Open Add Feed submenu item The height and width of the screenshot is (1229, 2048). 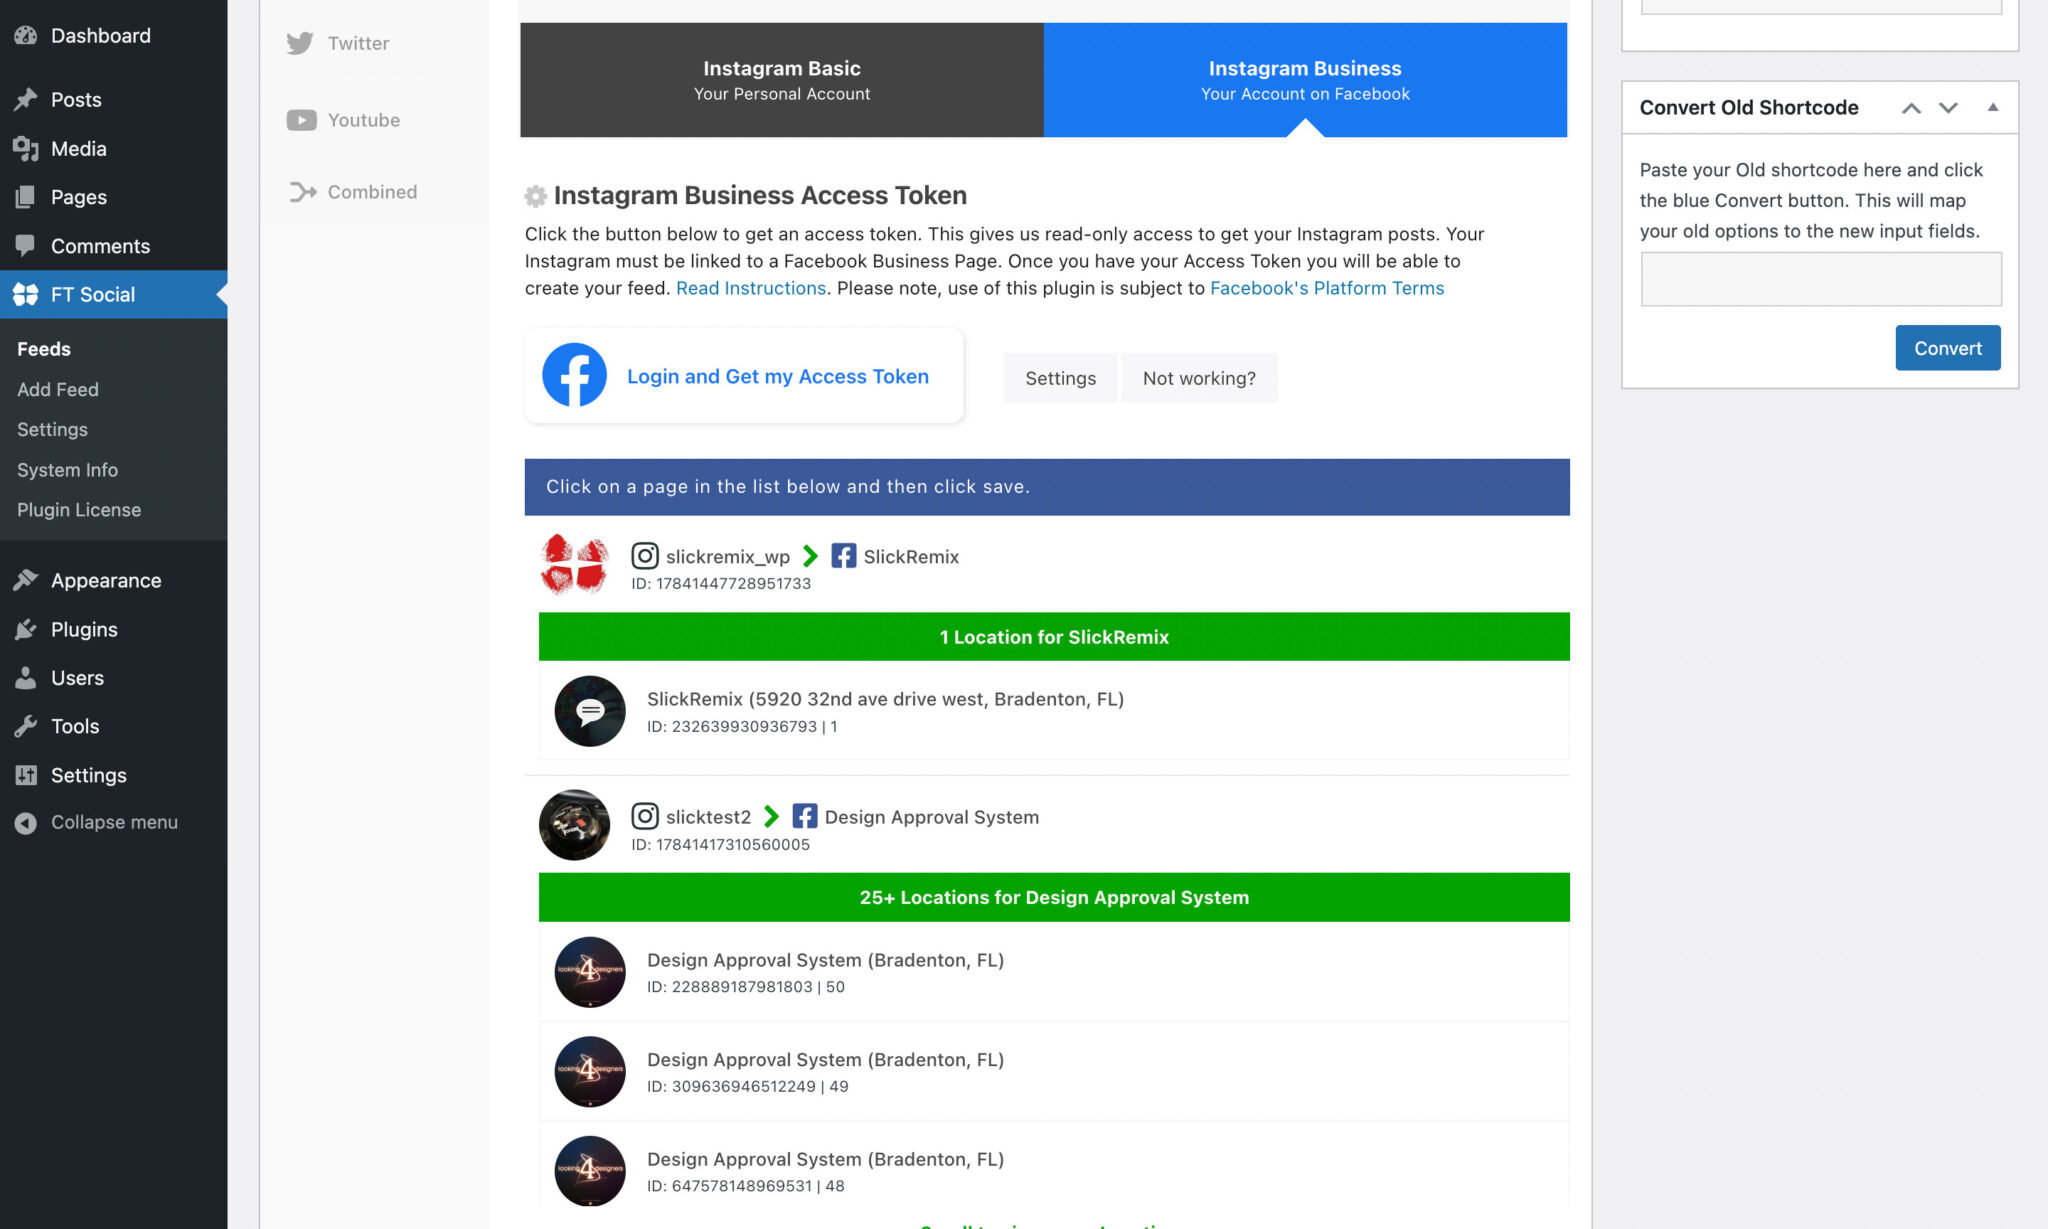click(58, 389)
